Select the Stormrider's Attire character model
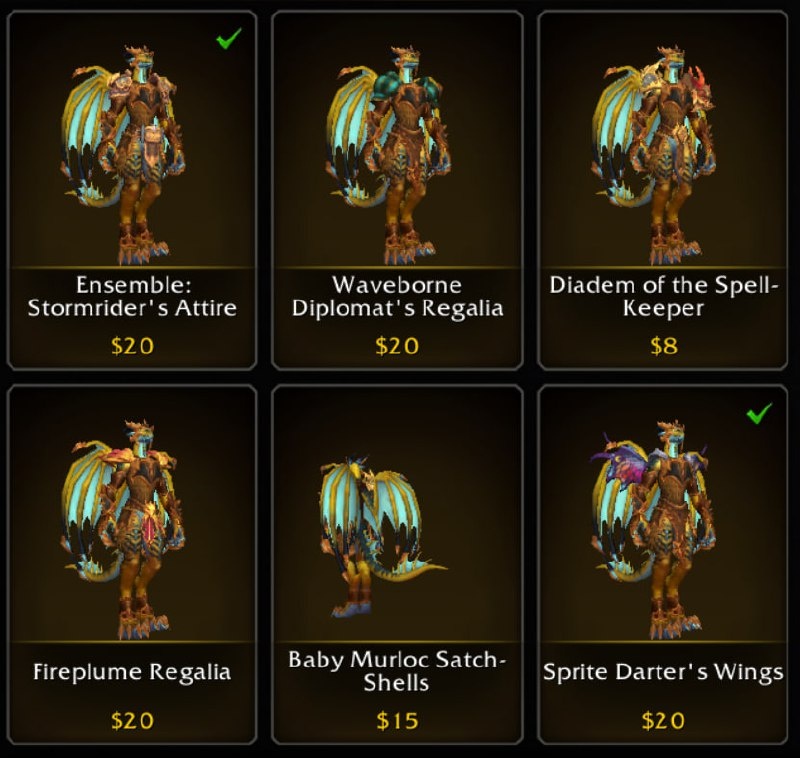 pyautogui.click(x=125, y=156)
